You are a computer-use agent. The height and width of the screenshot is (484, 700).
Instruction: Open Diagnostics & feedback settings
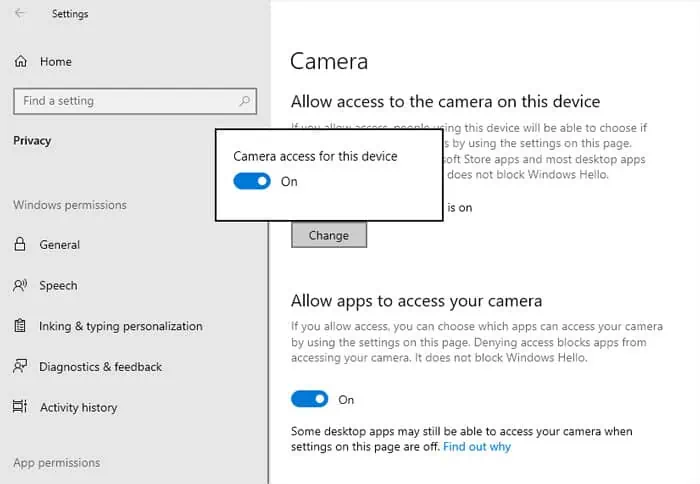100,367
